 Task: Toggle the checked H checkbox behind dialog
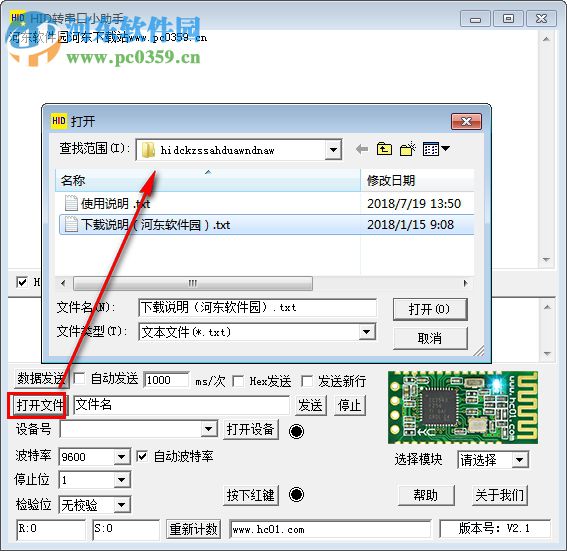pyautogui.click(x=22, y=282)
